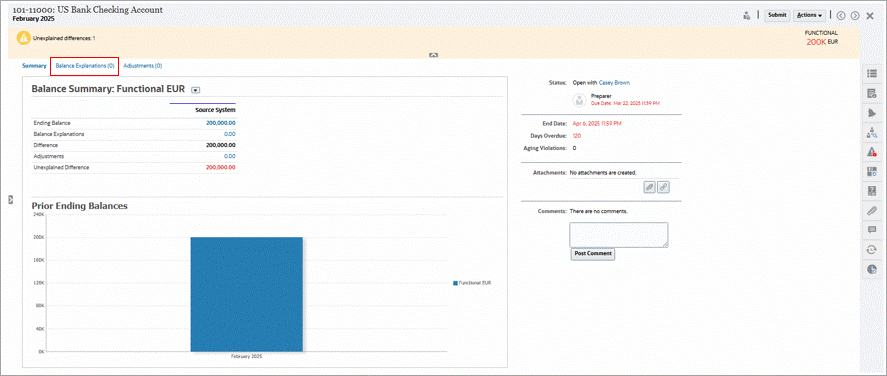The height and width of the screenshot is (376, 887).
Task: Click the '101-11000: US Bank Checking Account' title
Action: (x=88, y=10)
